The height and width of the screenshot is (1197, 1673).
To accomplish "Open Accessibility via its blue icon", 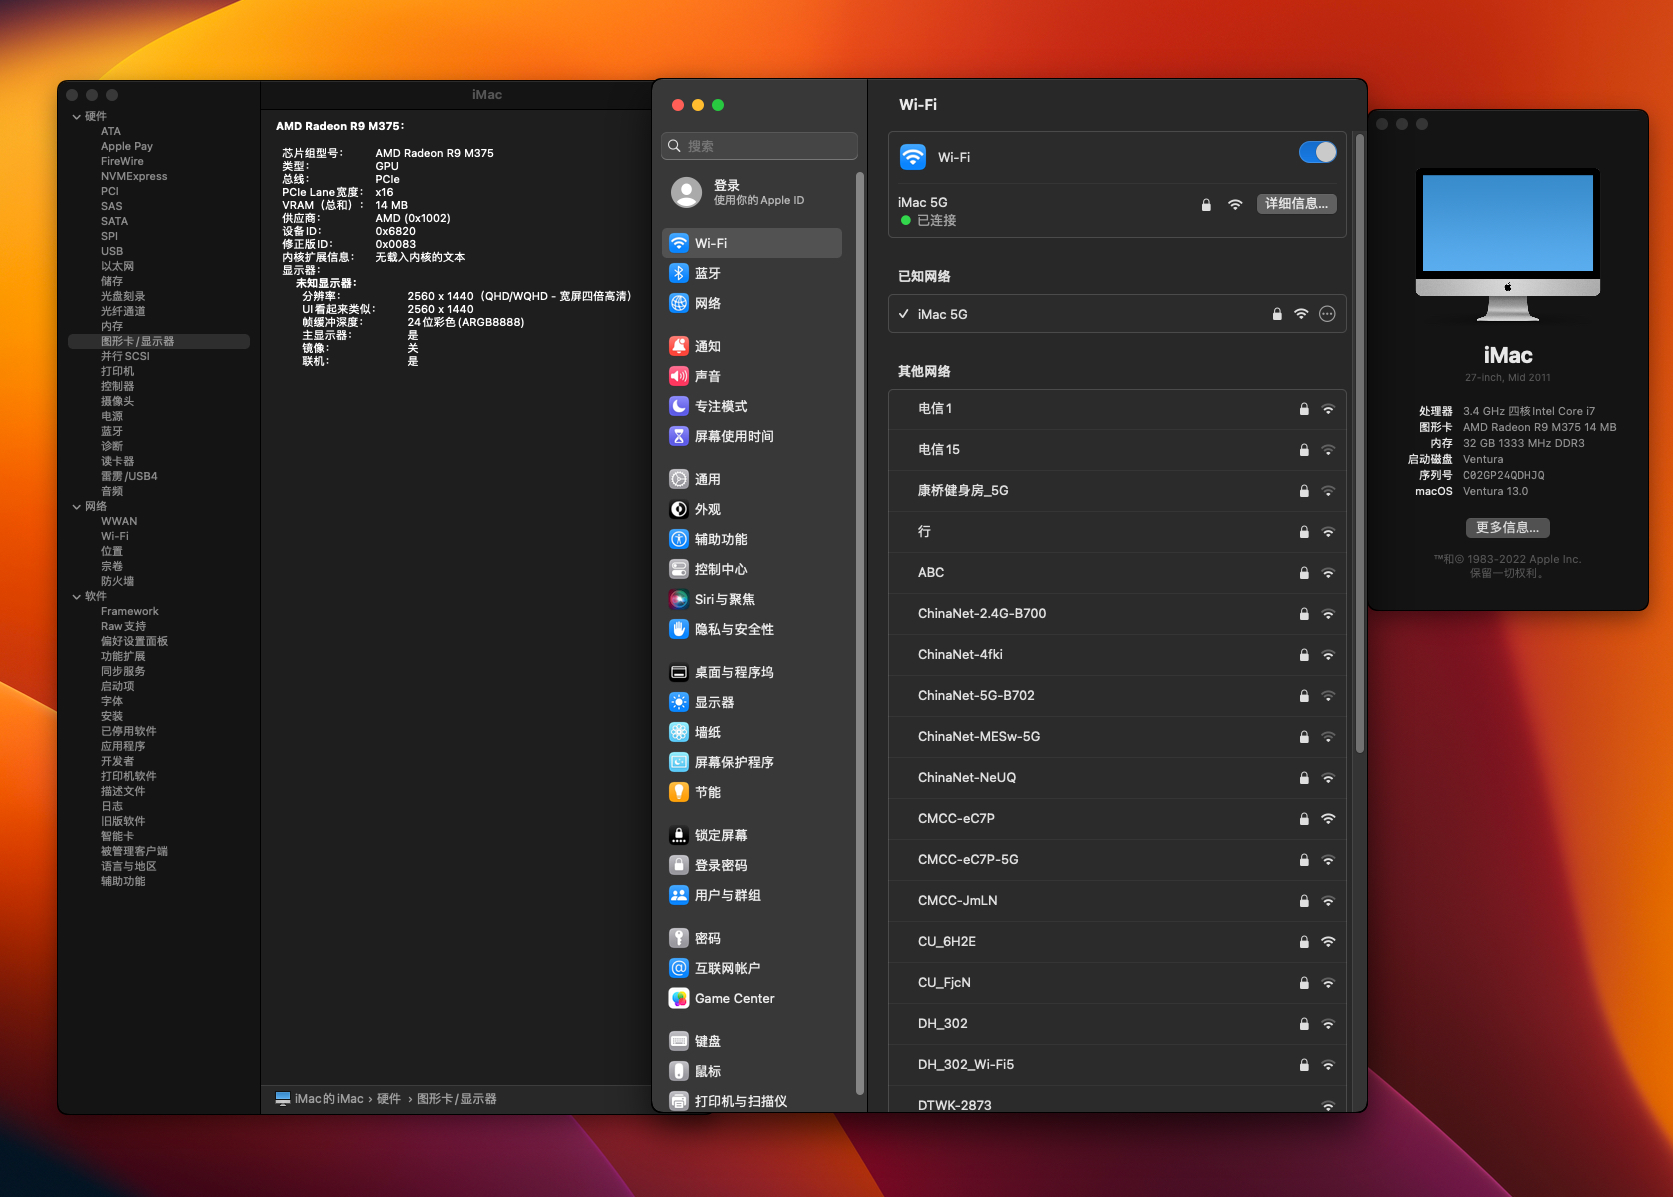I will [x=679, y=539].
